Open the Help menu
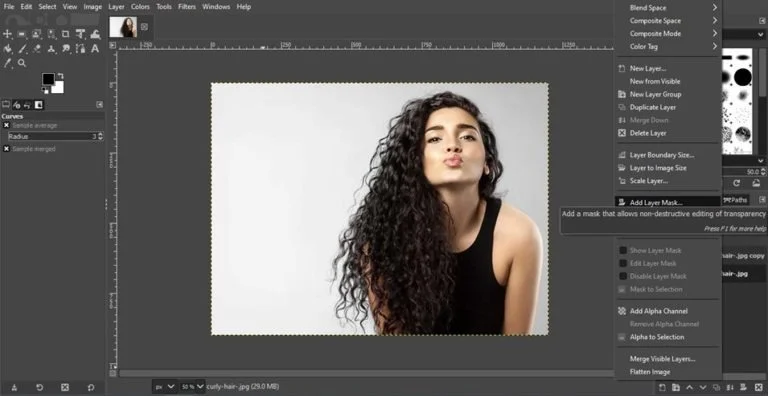 click(243, 7)
